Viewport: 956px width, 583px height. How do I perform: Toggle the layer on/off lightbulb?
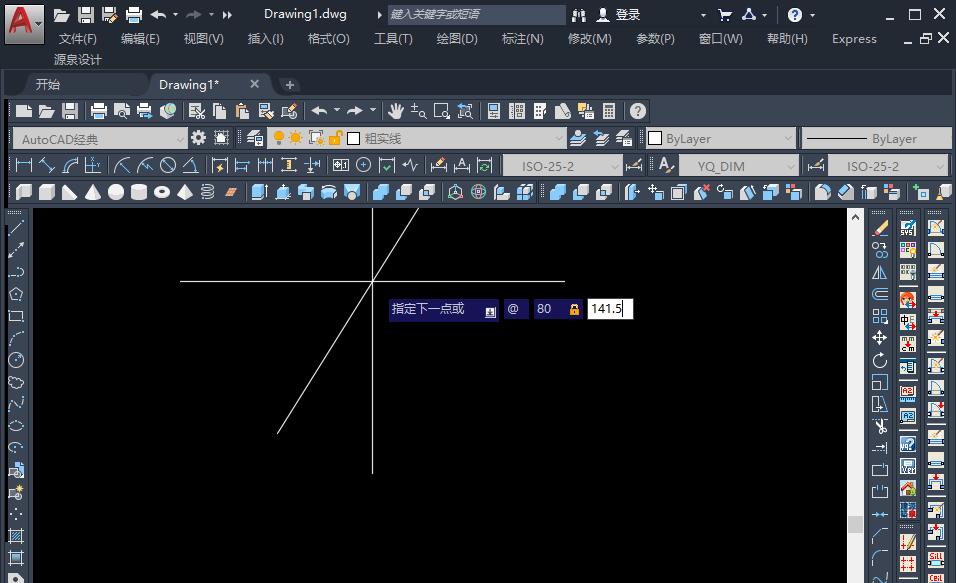279,138
